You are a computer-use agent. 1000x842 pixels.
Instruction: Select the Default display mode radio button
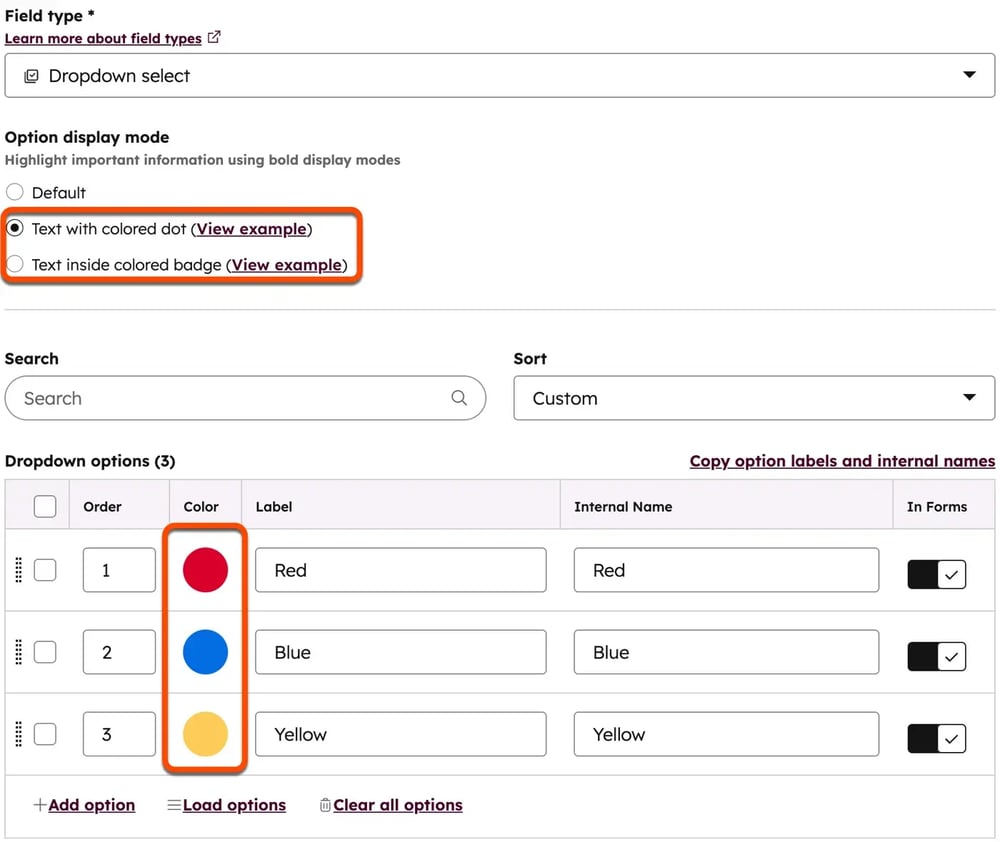point(15,192)
